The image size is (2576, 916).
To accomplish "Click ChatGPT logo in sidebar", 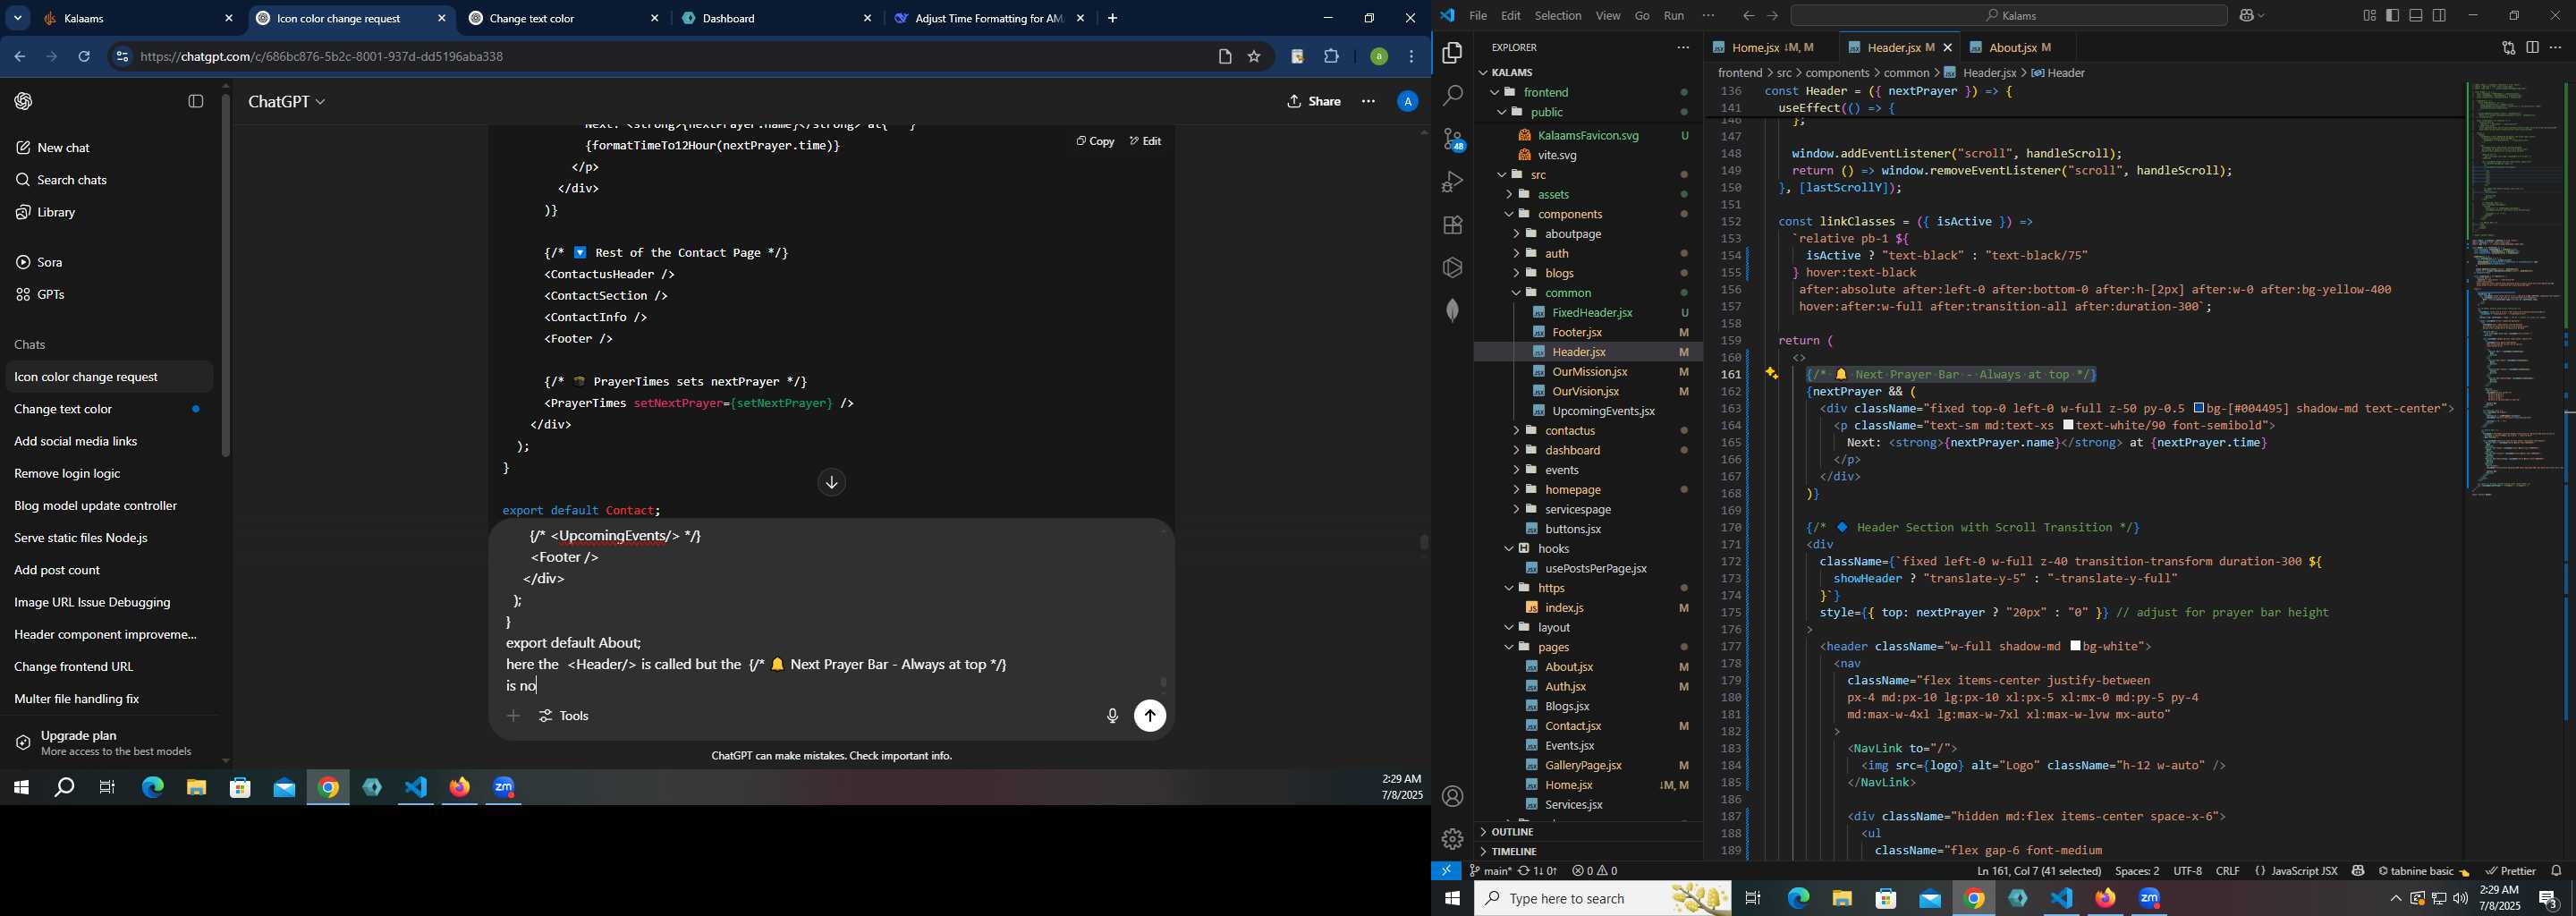I will [x=24, y=101].
